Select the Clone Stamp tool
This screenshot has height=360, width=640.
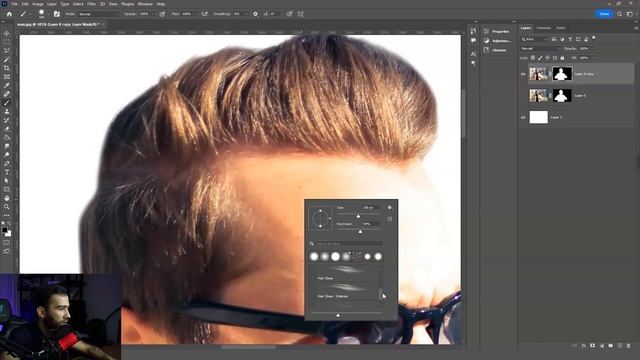(7, 111)
